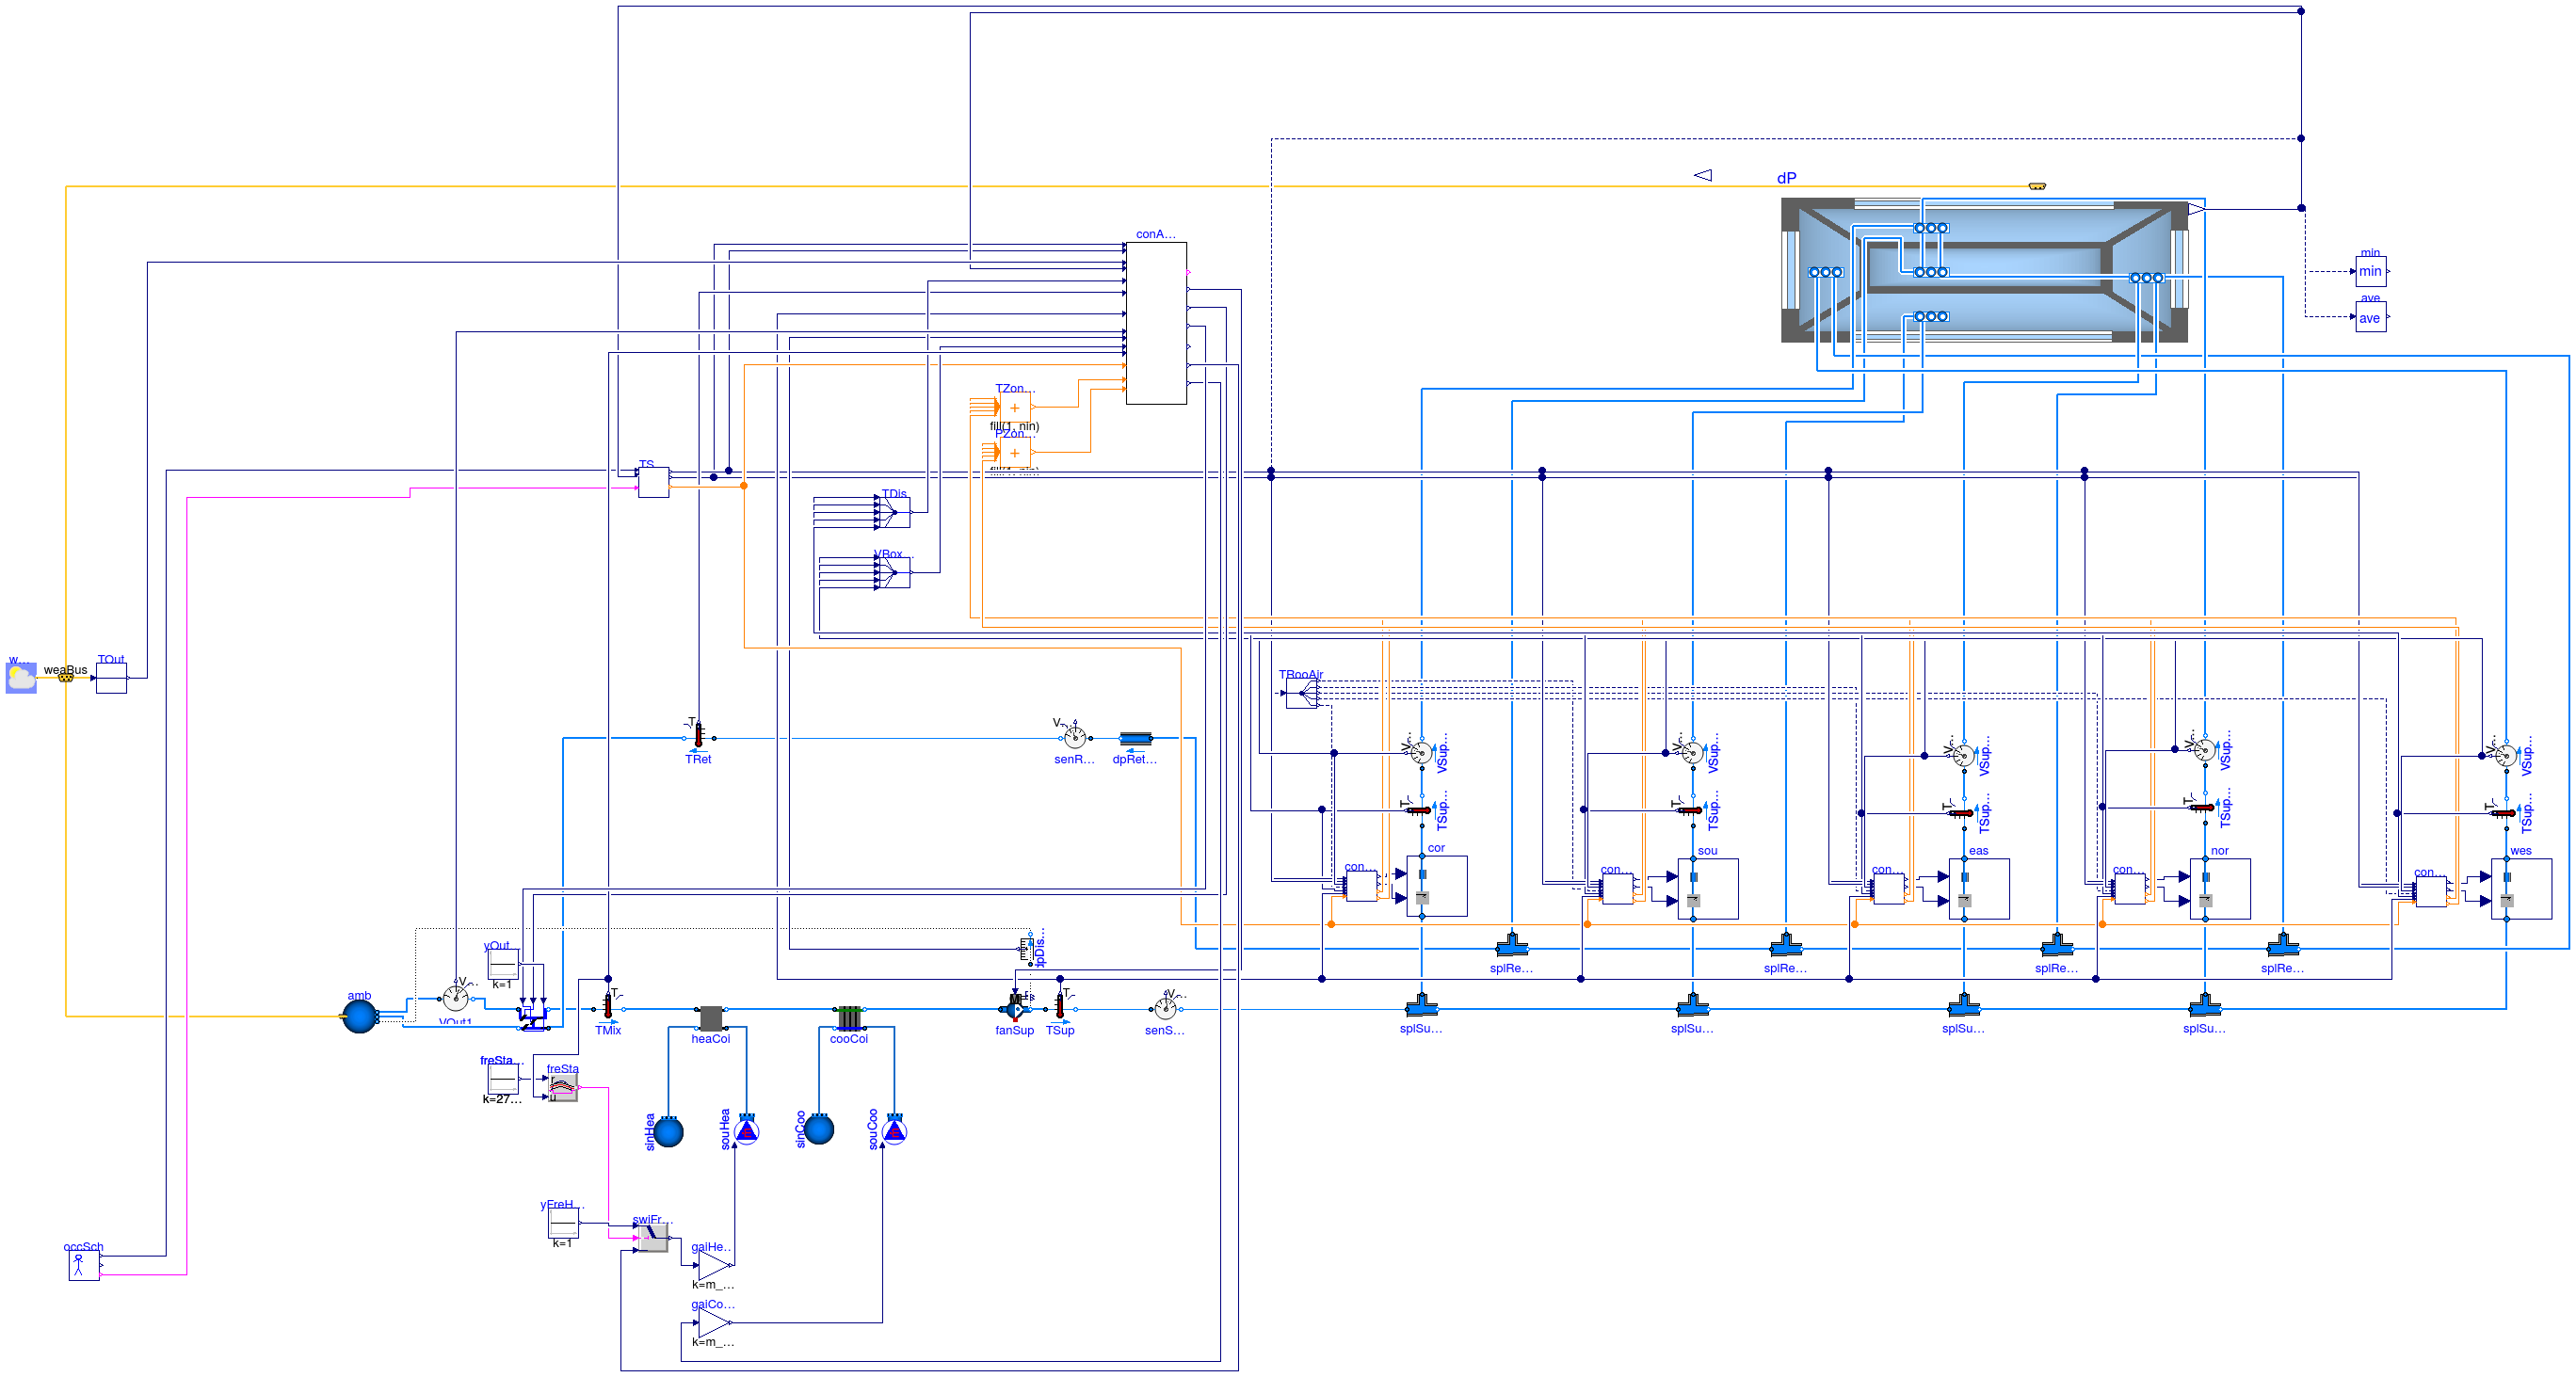
Task: Select the VSup flow sensor above cor
Action: tap(1421, 753)
